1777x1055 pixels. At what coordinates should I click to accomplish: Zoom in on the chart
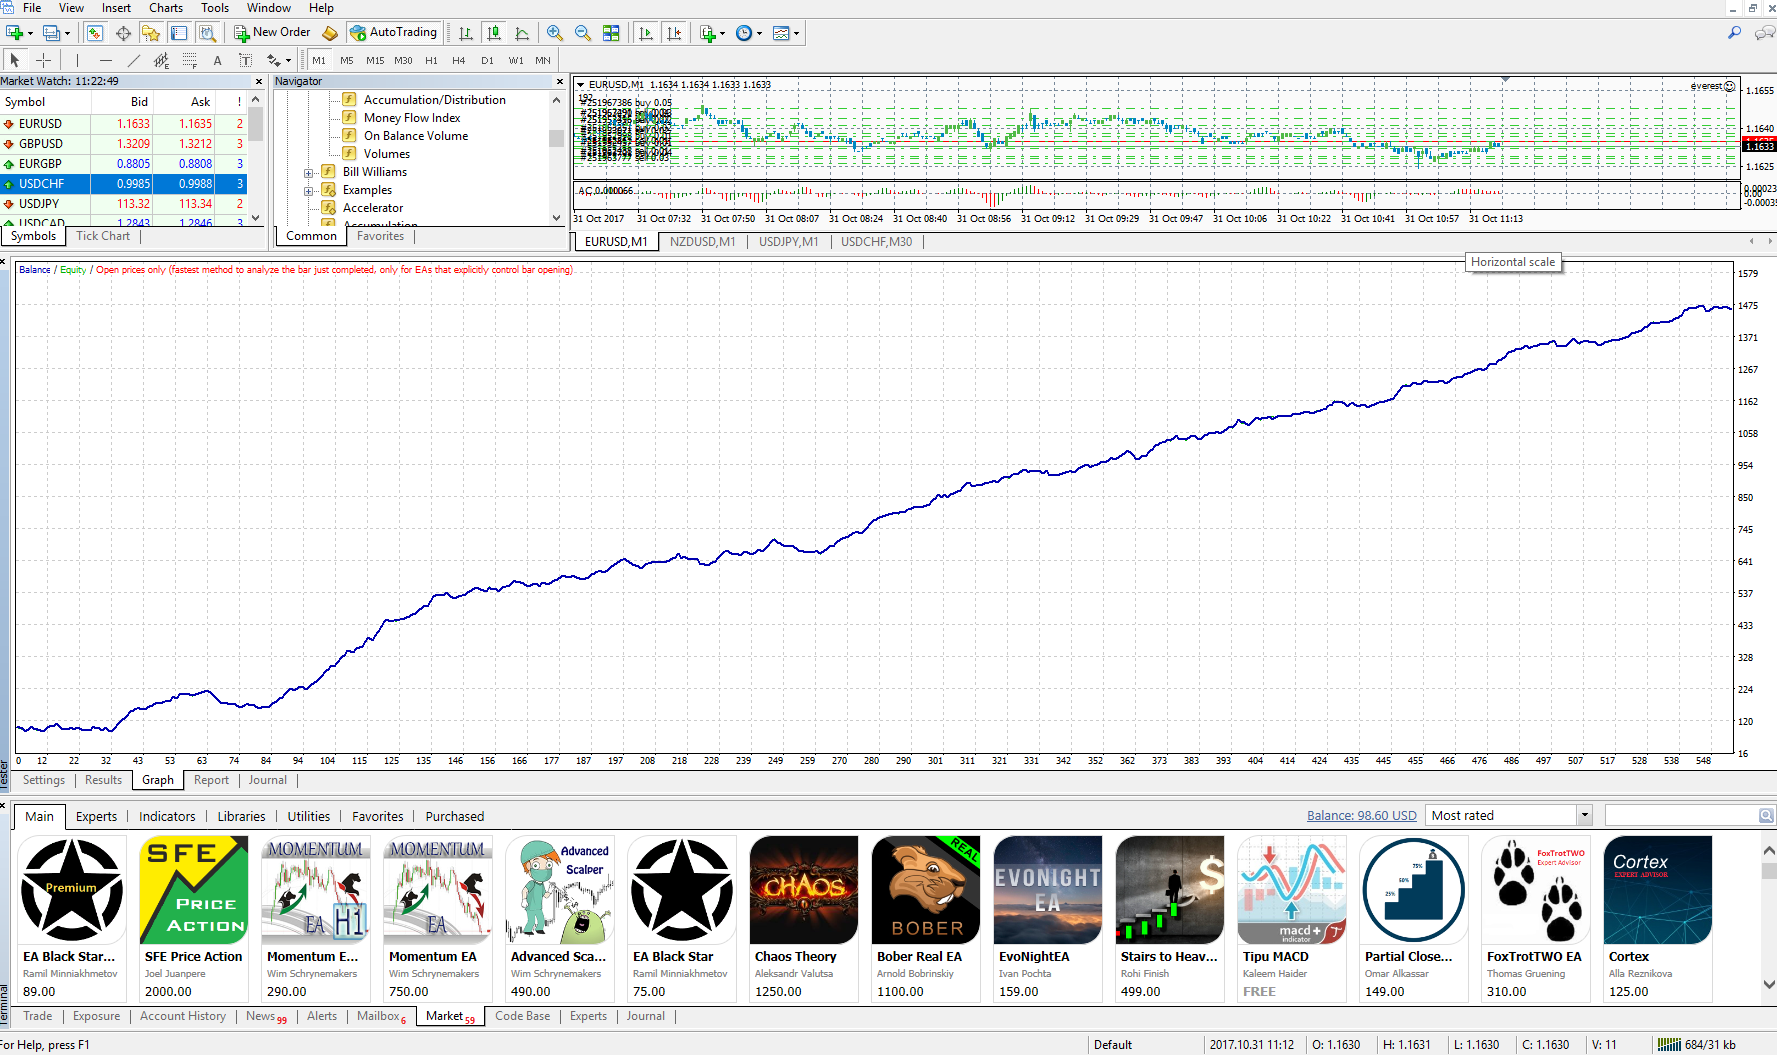555,33
